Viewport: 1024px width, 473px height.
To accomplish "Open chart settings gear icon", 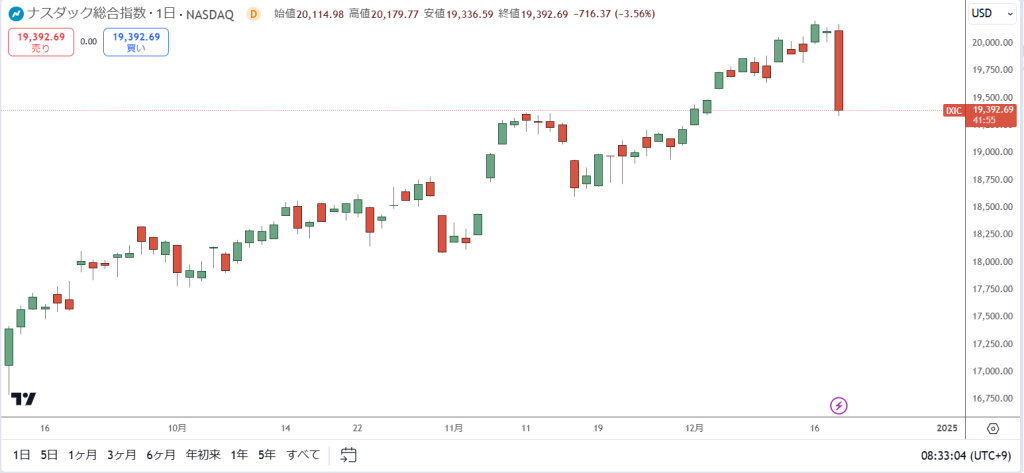I will [x=993, y=429].
